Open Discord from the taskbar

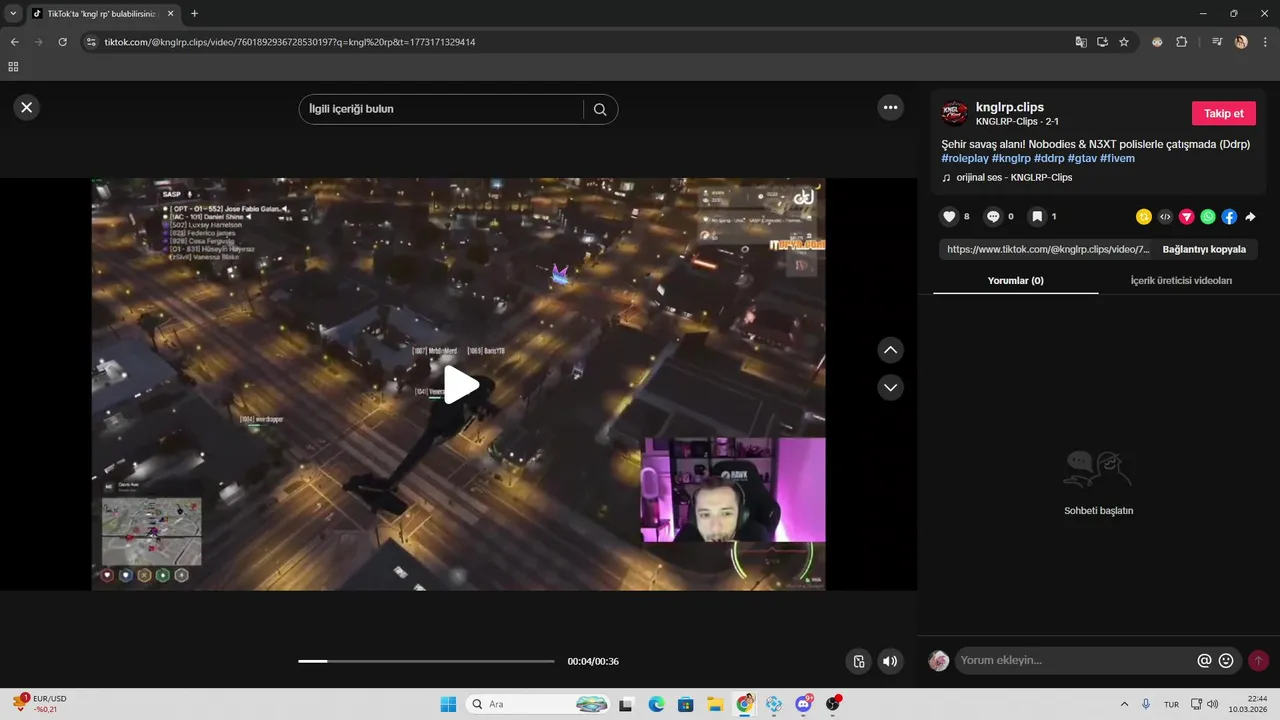point(803,704)
